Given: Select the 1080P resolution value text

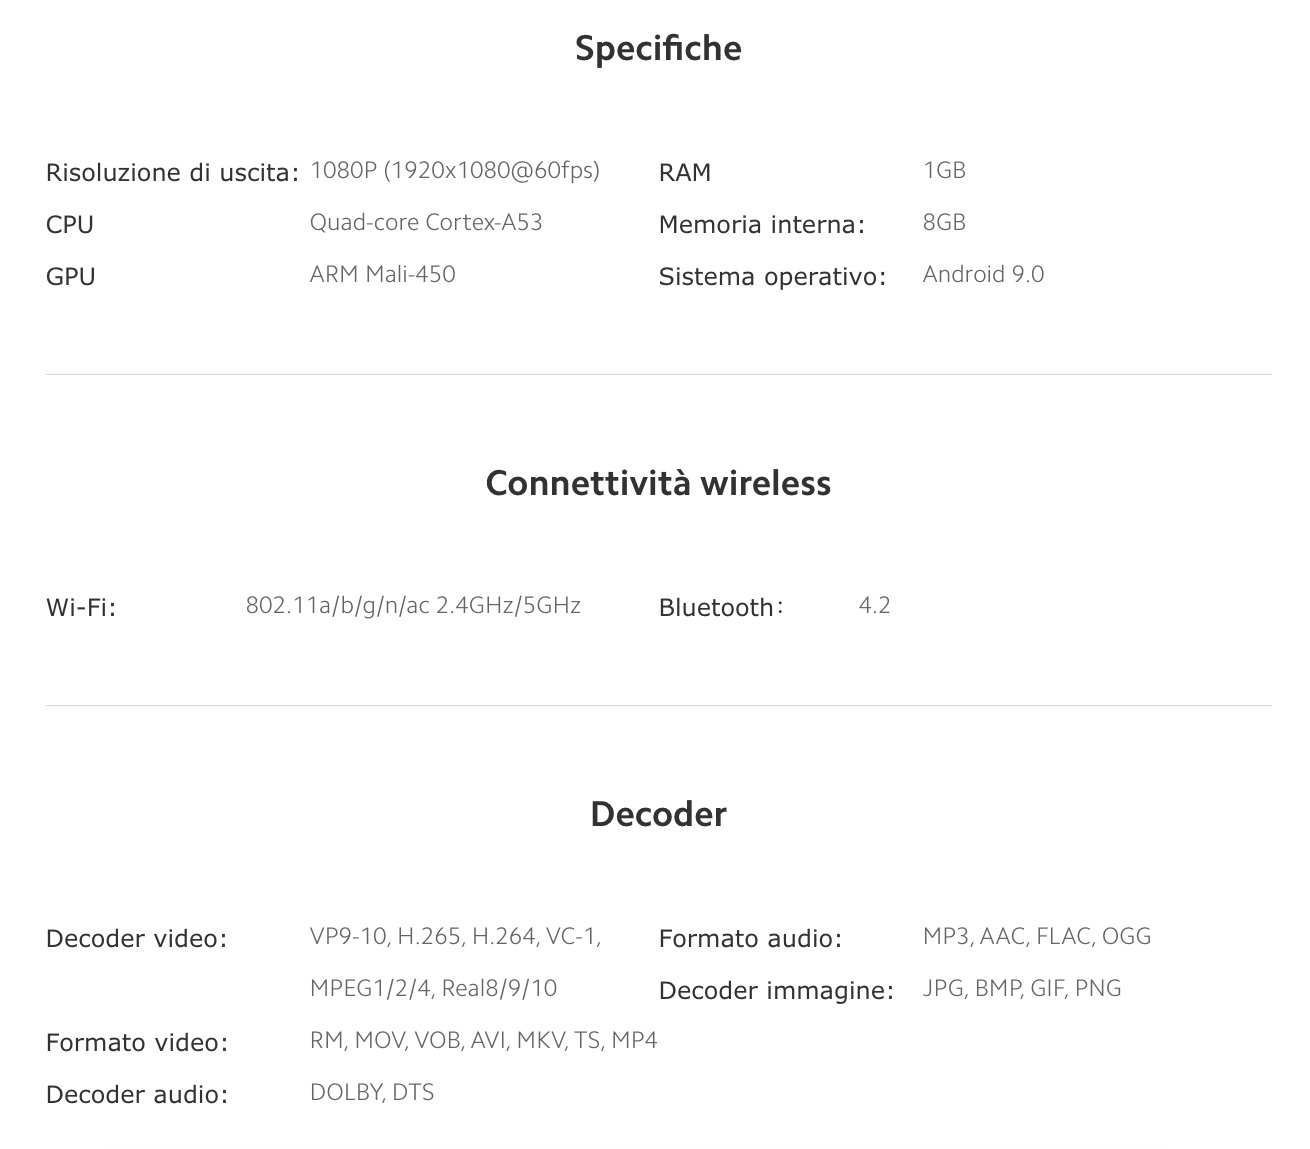Looking at the screenshot, I should click(x=455, y=171).
